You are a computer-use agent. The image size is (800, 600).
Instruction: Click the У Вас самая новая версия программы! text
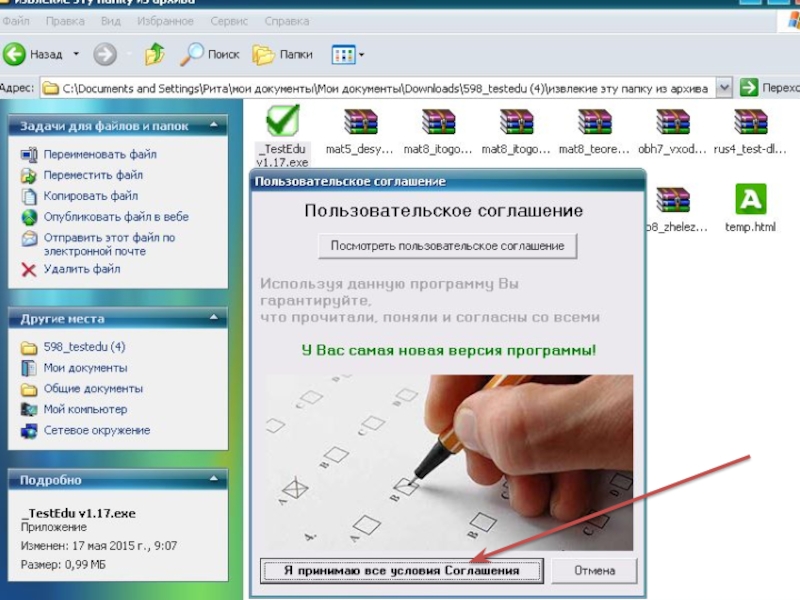click(x=448, y=351)
